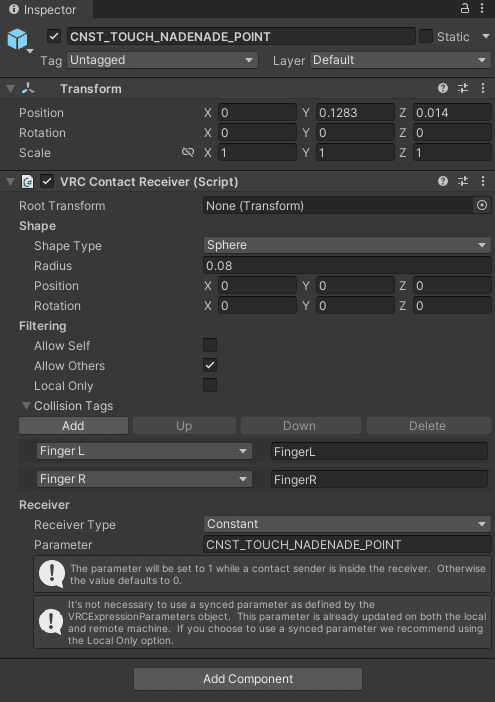Toggle the GameObject active checkbox
The width and height of the screenshot is (495, 702).
point(54,36)
